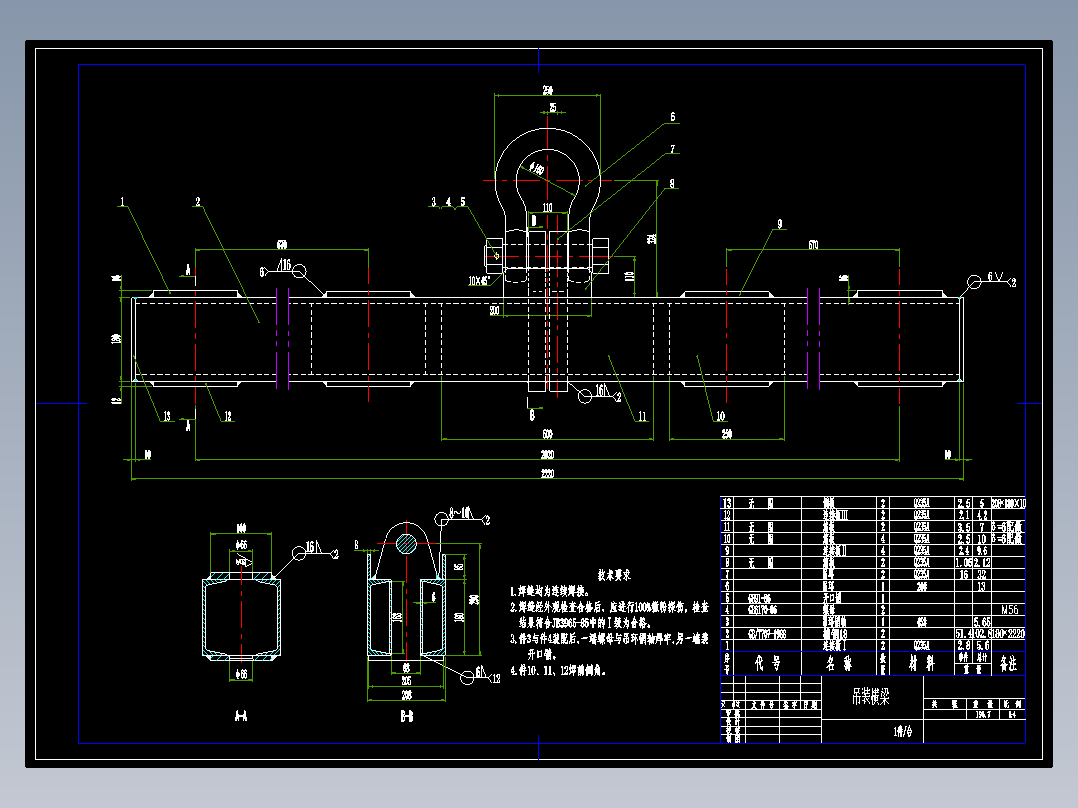Select part callout number 7 near shackle
Image resolution: width=1078 pixels, height=808 pixels.
point(672,149)
